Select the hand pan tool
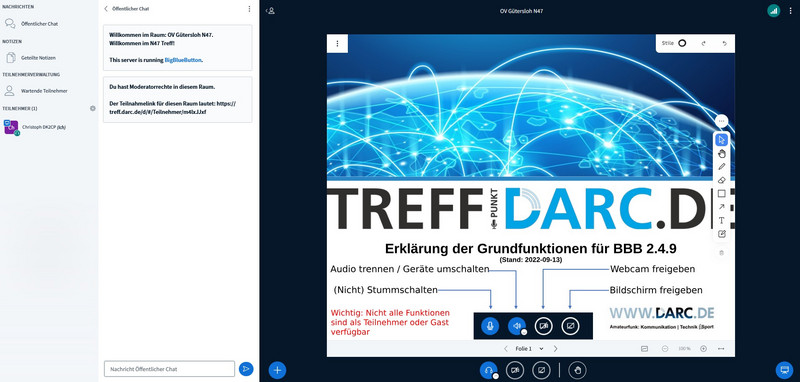The width and height of the screenshot is (800, 382). (x=721, y=153)
